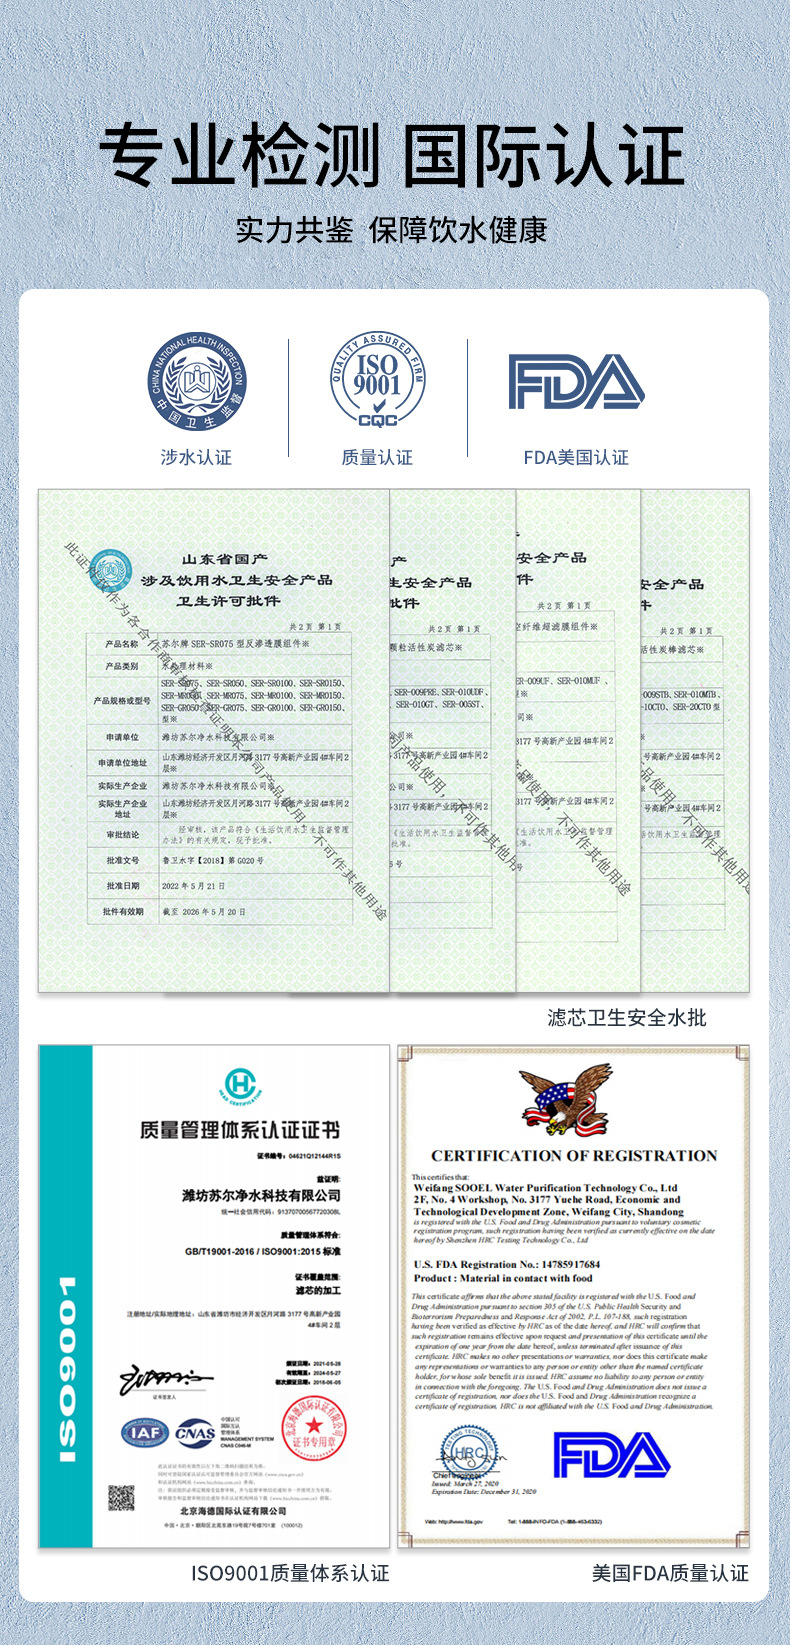The width and height of the screenshot is (790, 1646).
Task: Click the 申请单位地址 row label
Action: (122, 763)
